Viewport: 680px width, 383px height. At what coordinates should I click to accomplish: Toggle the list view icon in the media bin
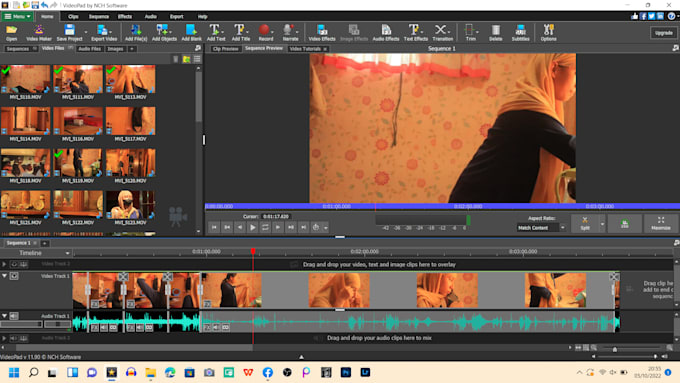tap(197, 59)
